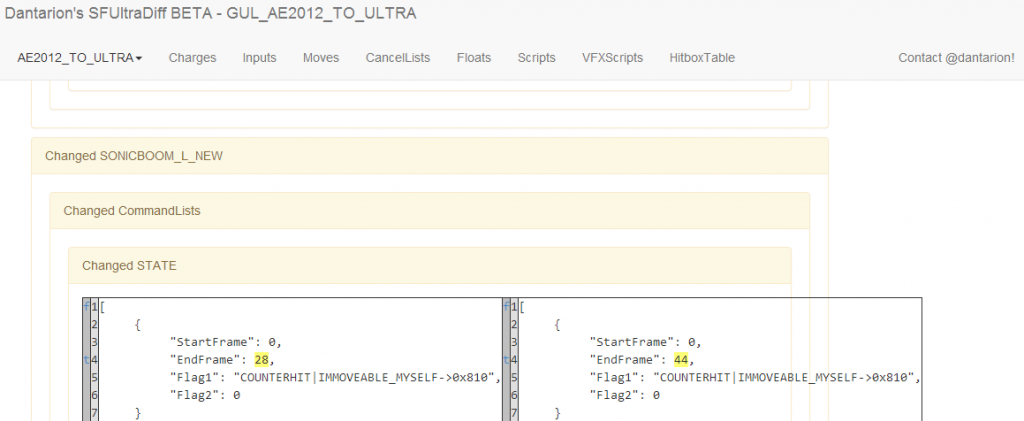Navigate to Floats
Image resolution: width=1024 pixels, height=421 pixels.
coord(473,57)
